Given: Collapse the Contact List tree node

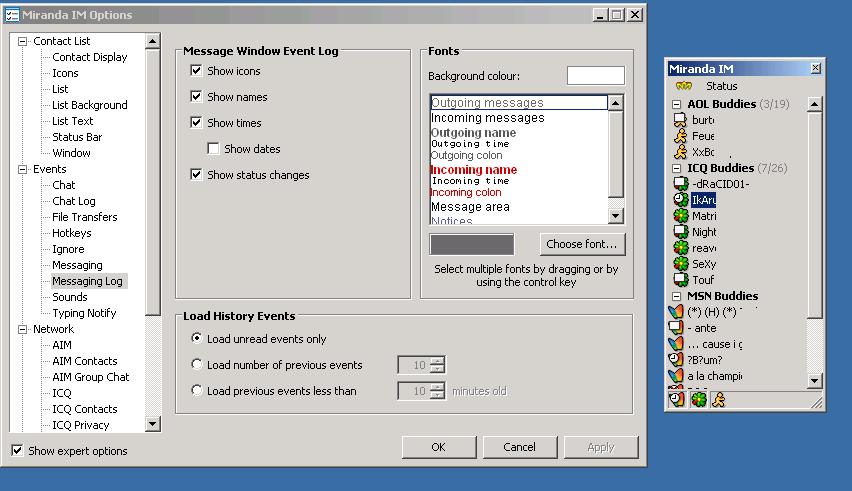Looking at the screenshot, I should 22,41.
